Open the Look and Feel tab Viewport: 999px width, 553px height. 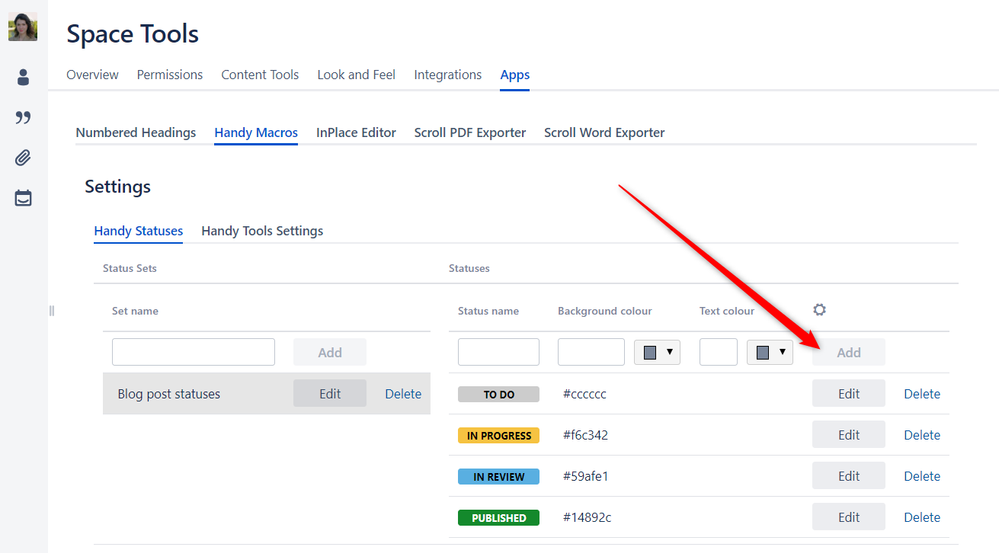point(356,75)
